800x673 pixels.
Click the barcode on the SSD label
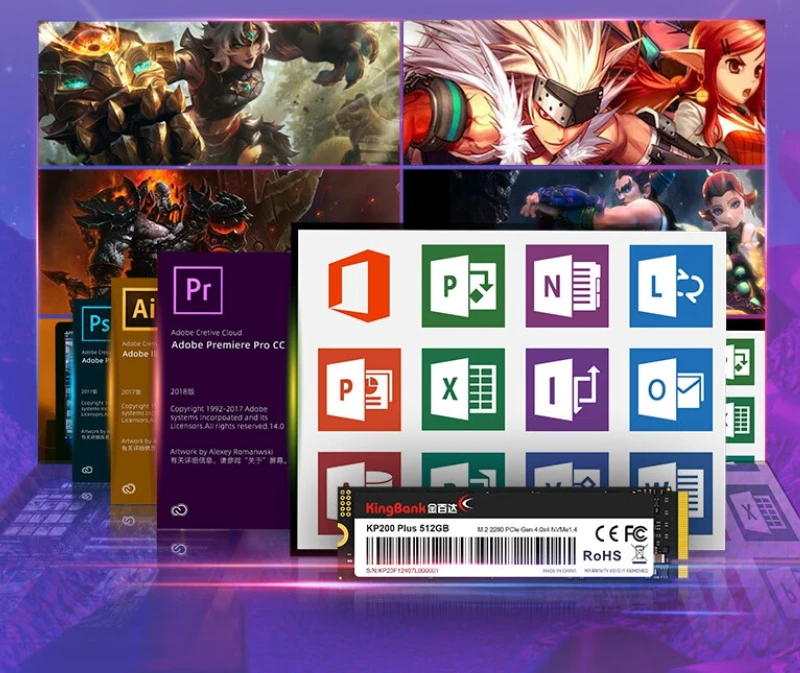point(470,551)
